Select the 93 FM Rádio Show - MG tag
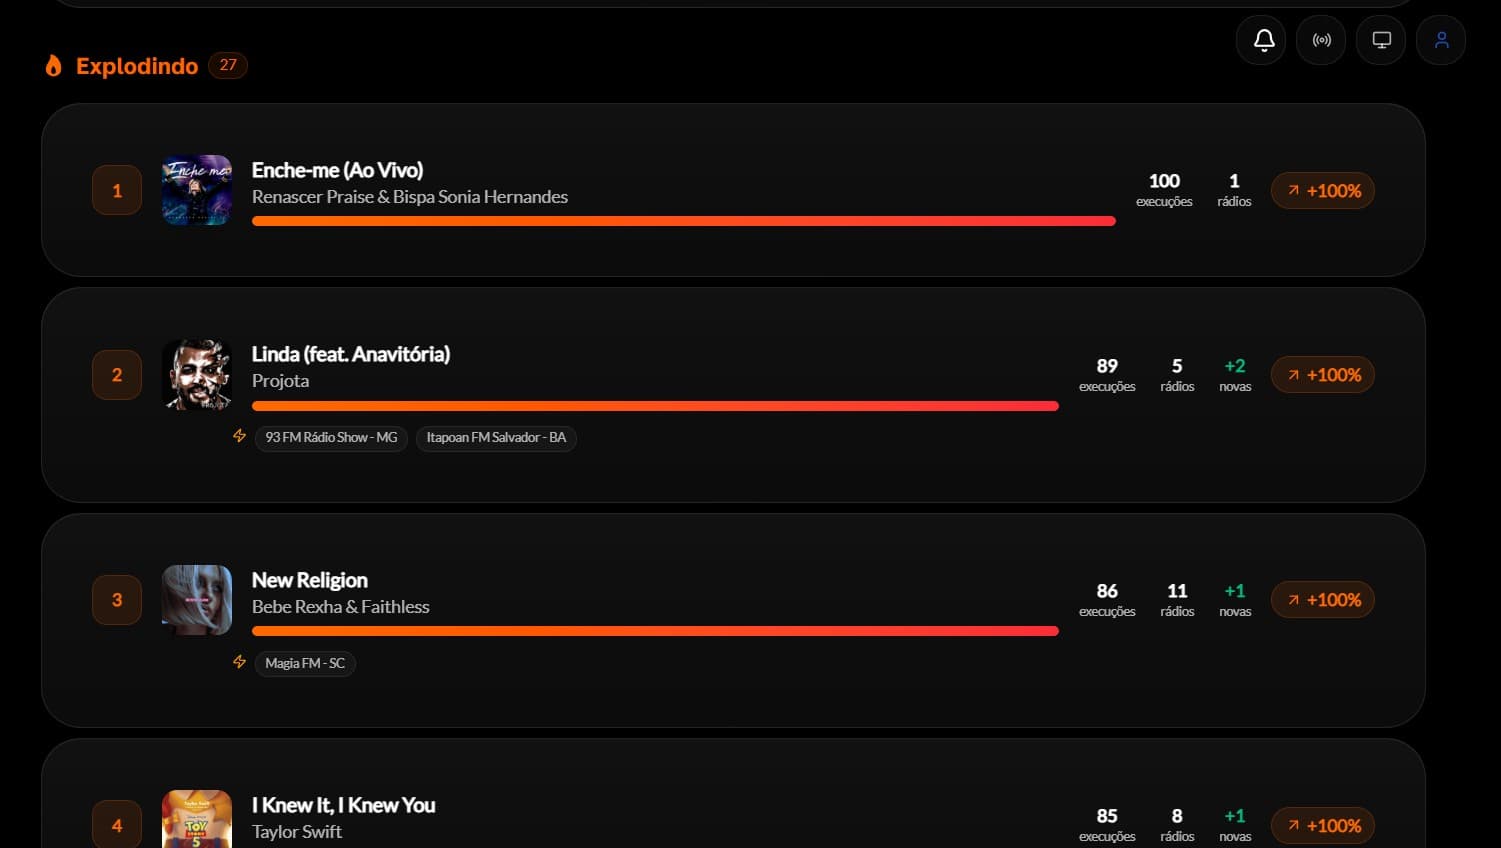Viewport: 1501px width, 848px height. pyautogui.click(x=331, y=438)
